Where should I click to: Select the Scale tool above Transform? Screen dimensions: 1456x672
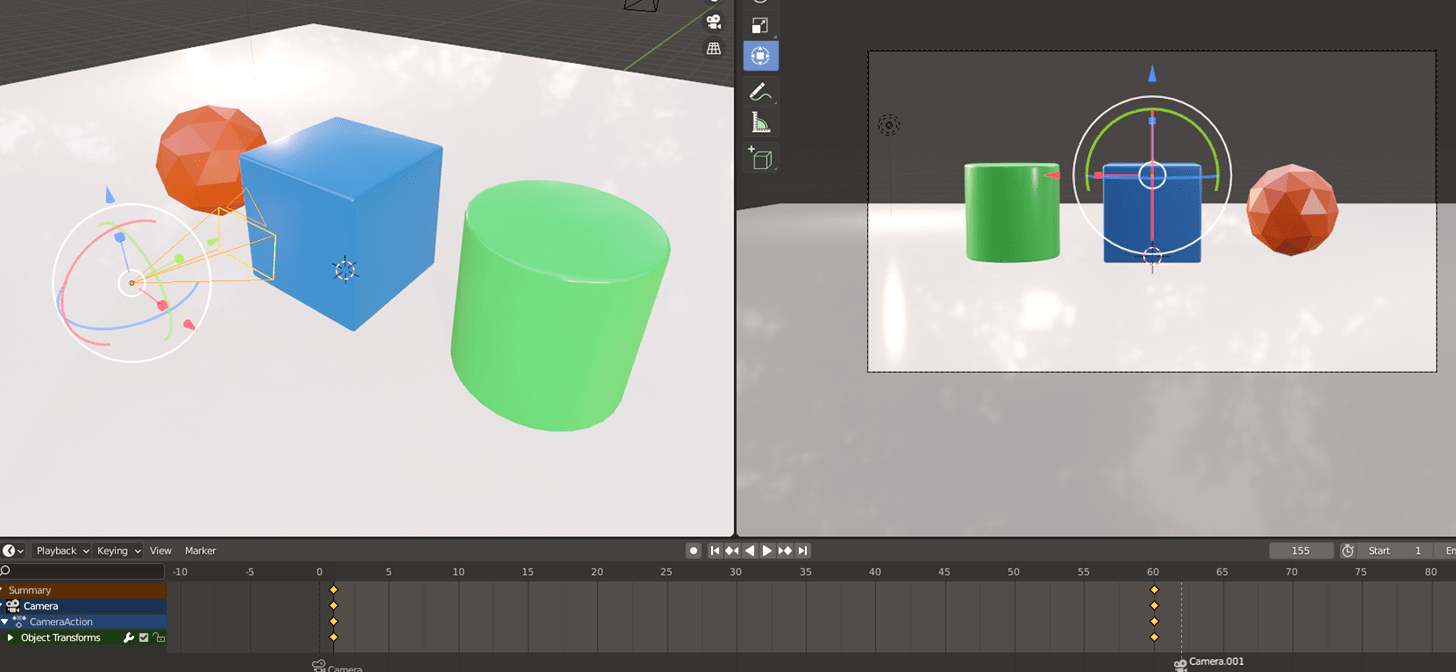point(760,25)
